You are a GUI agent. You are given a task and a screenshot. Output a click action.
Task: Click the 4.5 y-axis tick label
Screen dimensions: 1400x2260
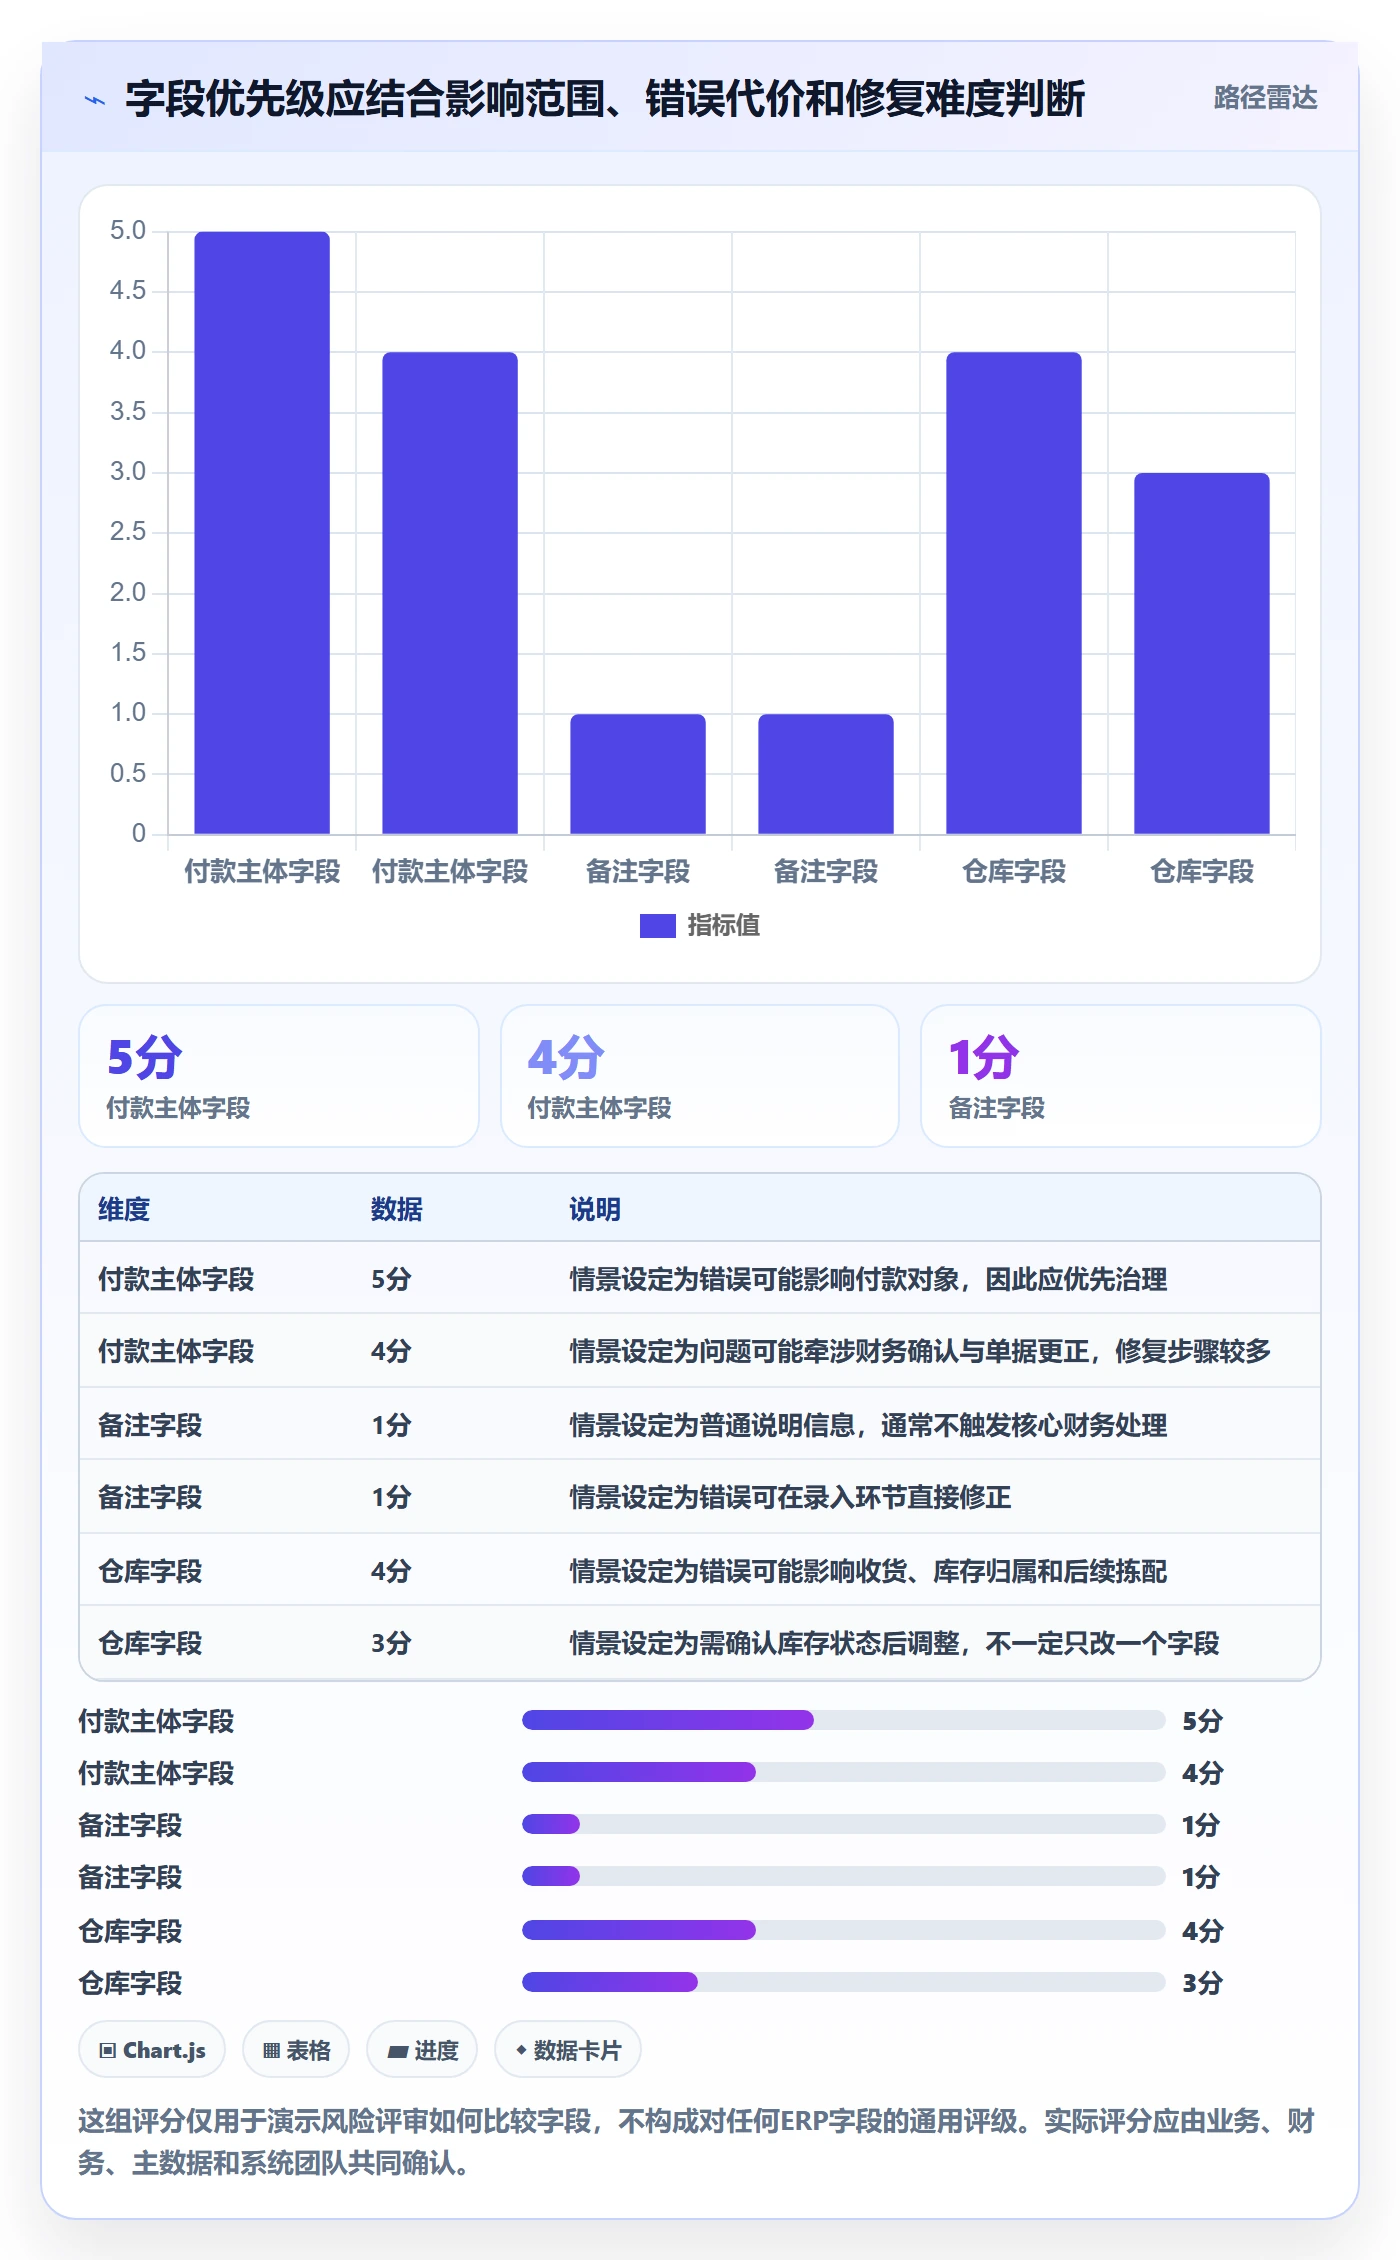pyautogui.click(x=128, y=291)
